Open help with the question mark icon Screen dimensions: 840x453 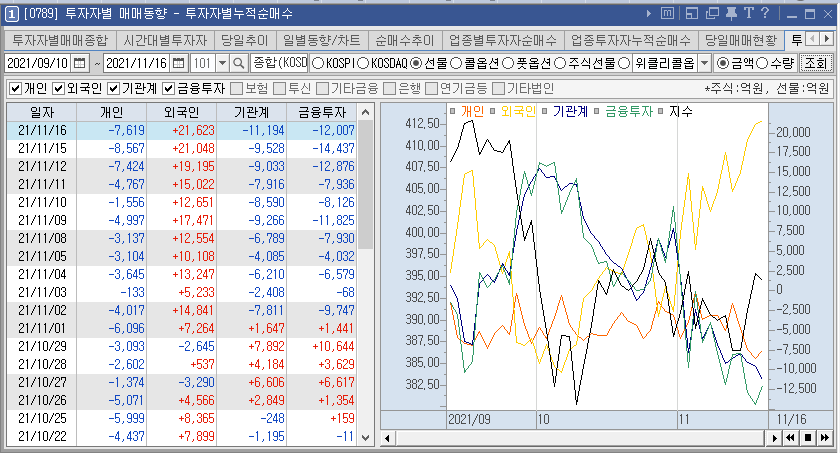click(x=765, y=13)
